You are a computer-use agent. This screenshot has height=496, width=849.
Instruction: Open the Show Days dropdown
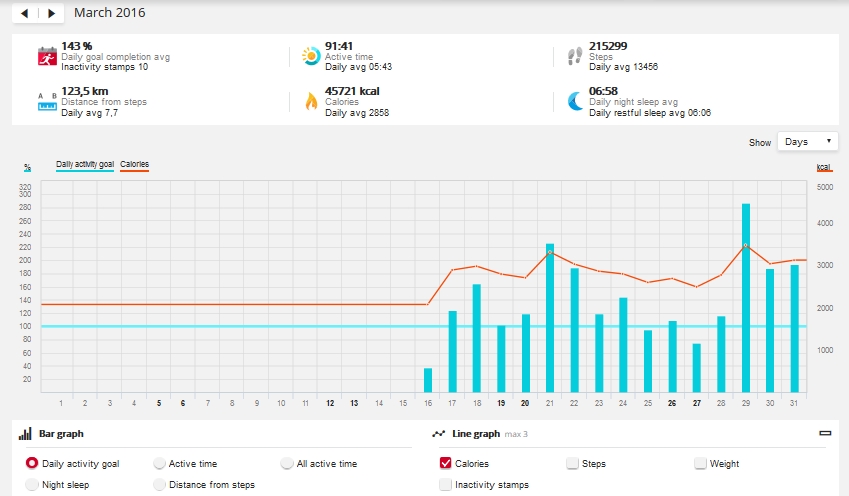[808, 142]
